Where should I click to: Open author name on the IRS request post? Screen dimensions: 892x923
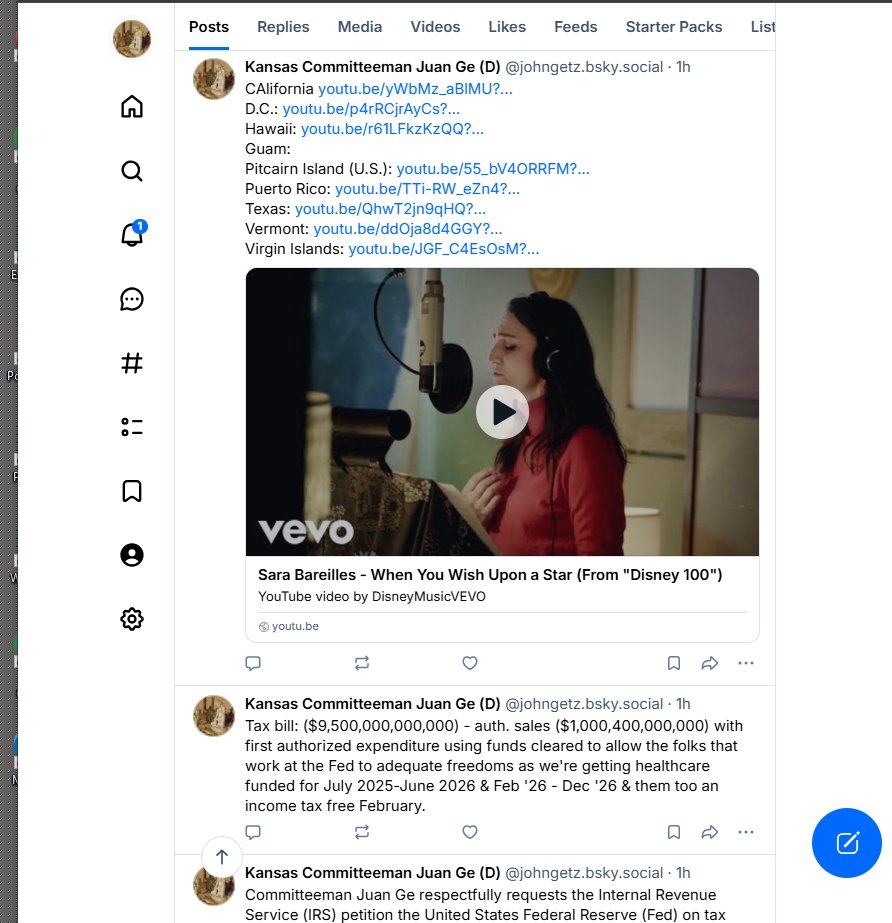coord(372,873)
